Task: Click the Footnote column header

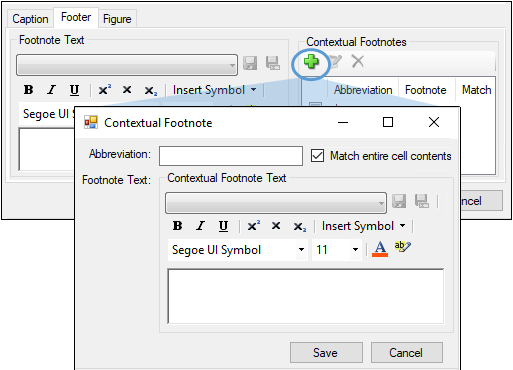Action: click(x=426, y=90)
